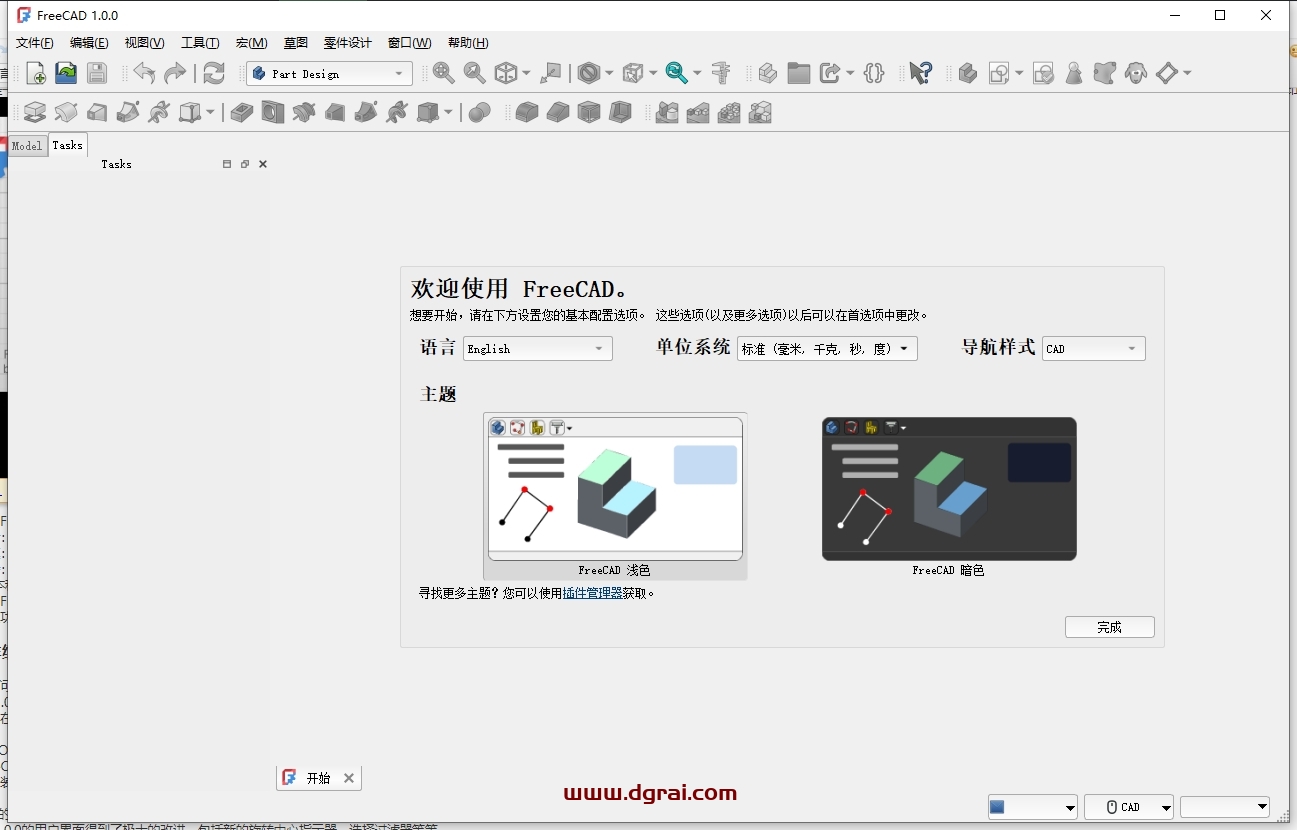Click the Draw style icon

[x=590, y=73]
